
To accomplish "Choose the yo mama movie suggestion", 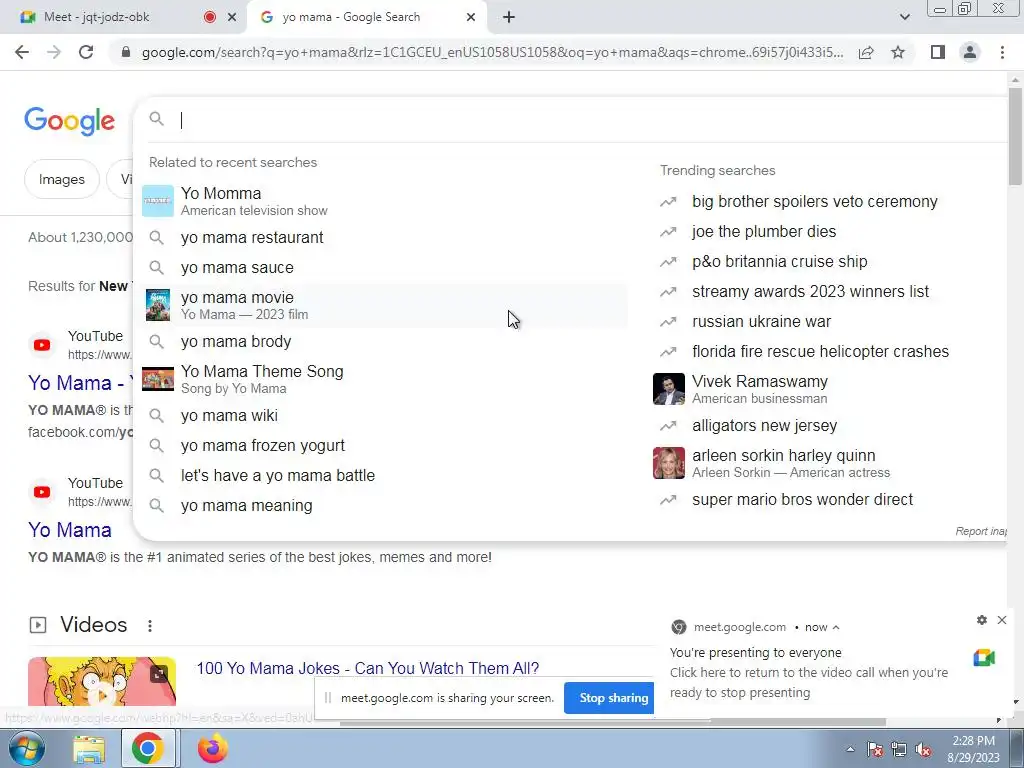I will [x=382, y=305].
